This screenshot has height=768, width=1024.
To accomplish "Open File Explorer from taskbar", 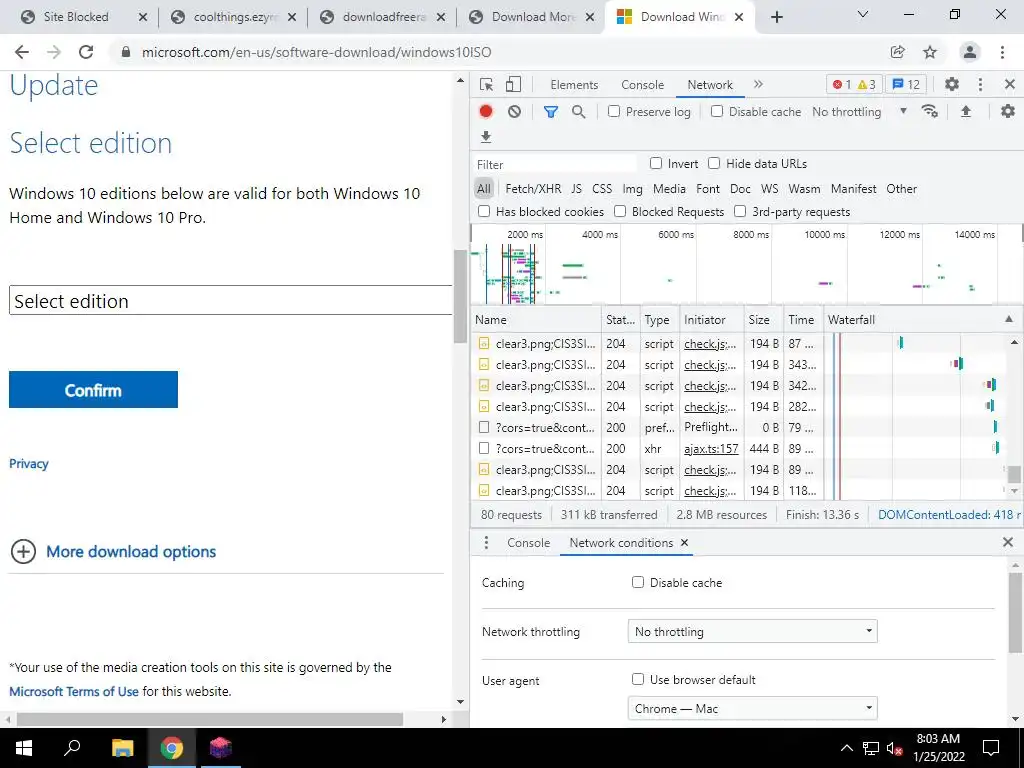I will click(x=122, y=748).
